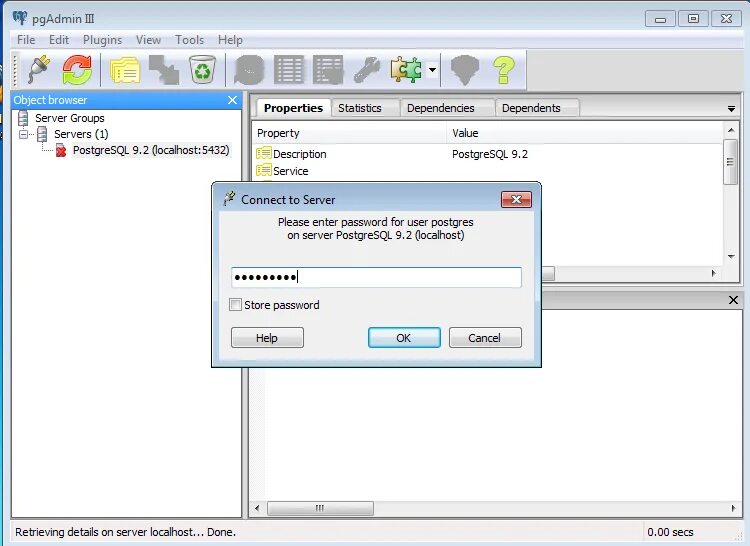750x546 pixels.
Task: Click the status bar retrieval message
Action: pos(125,532)
